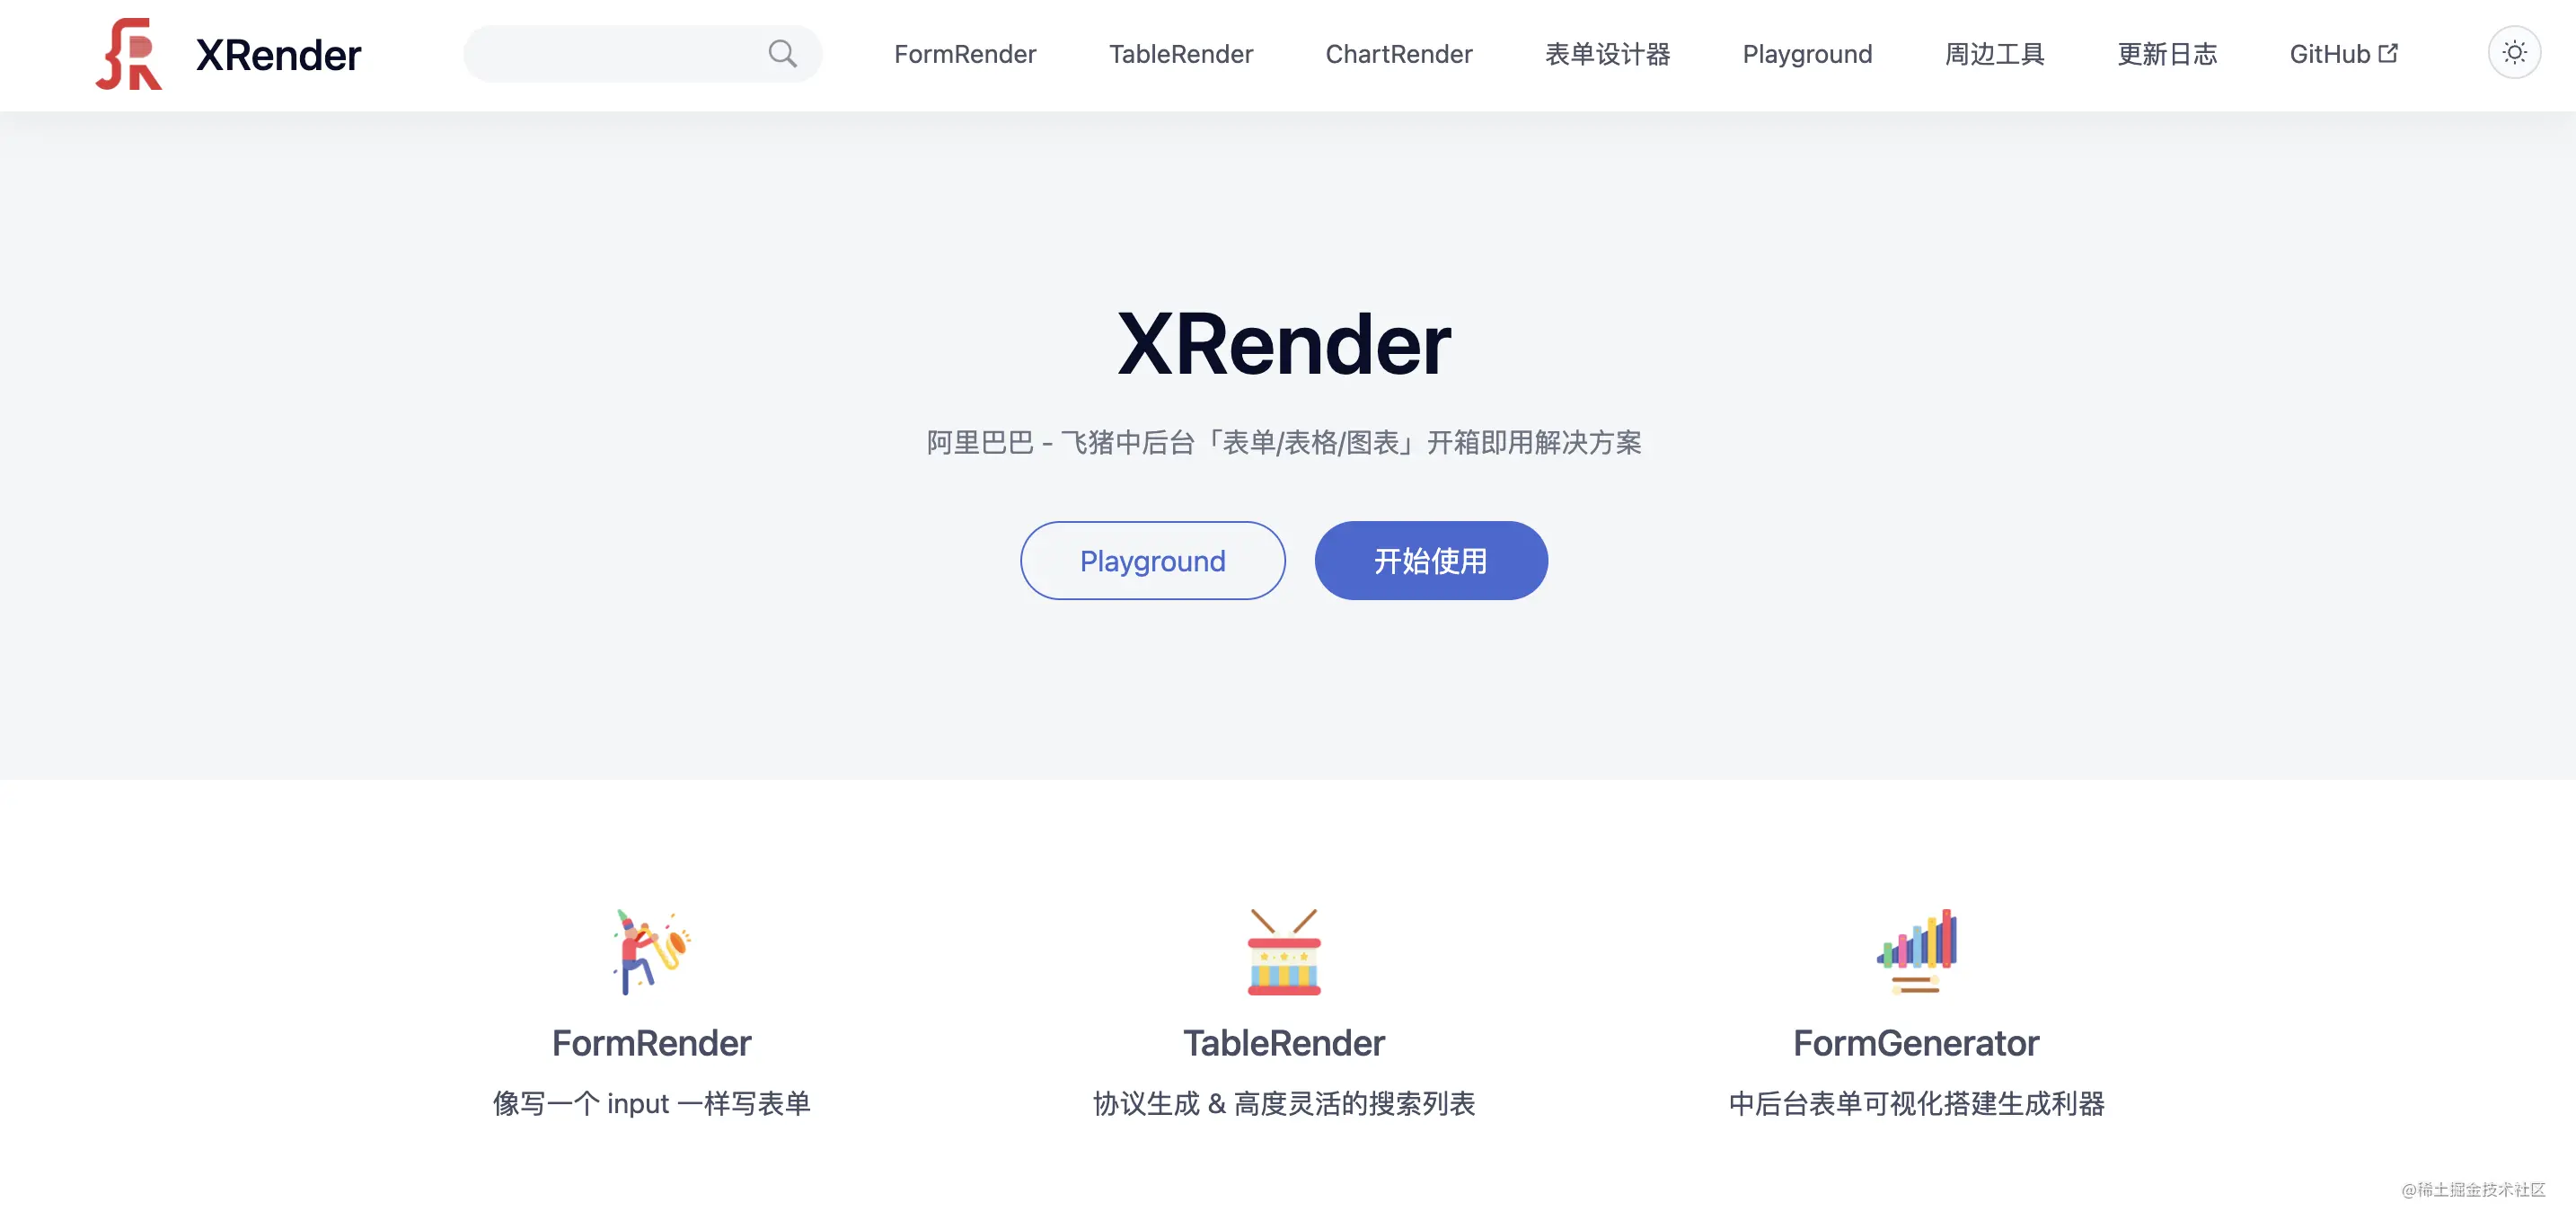Click the saxophone player FormRender icon
2576x1229 pixels.
(x=651, y=951)
